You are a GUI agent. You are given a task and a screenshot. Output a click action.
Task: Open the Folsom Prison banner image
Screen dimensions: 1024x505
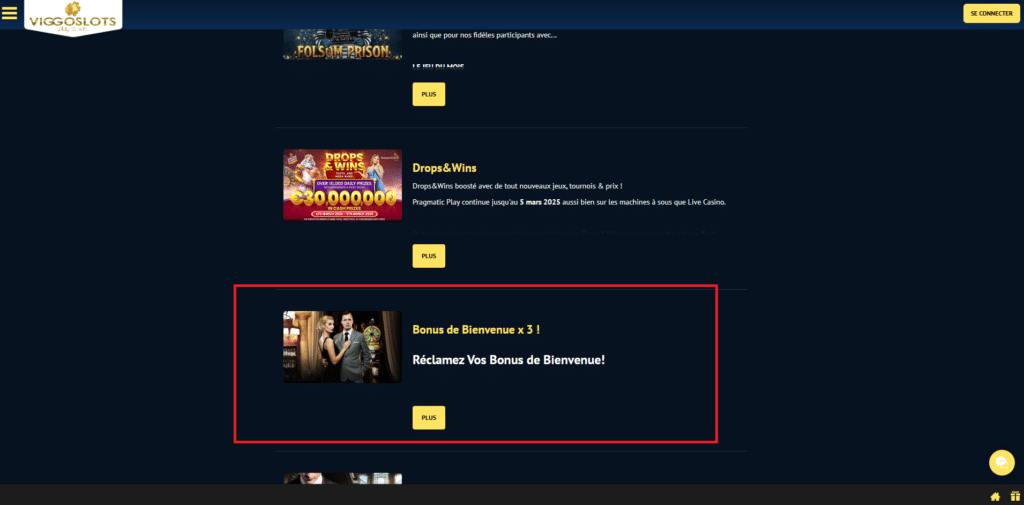(x=342, y=44)
